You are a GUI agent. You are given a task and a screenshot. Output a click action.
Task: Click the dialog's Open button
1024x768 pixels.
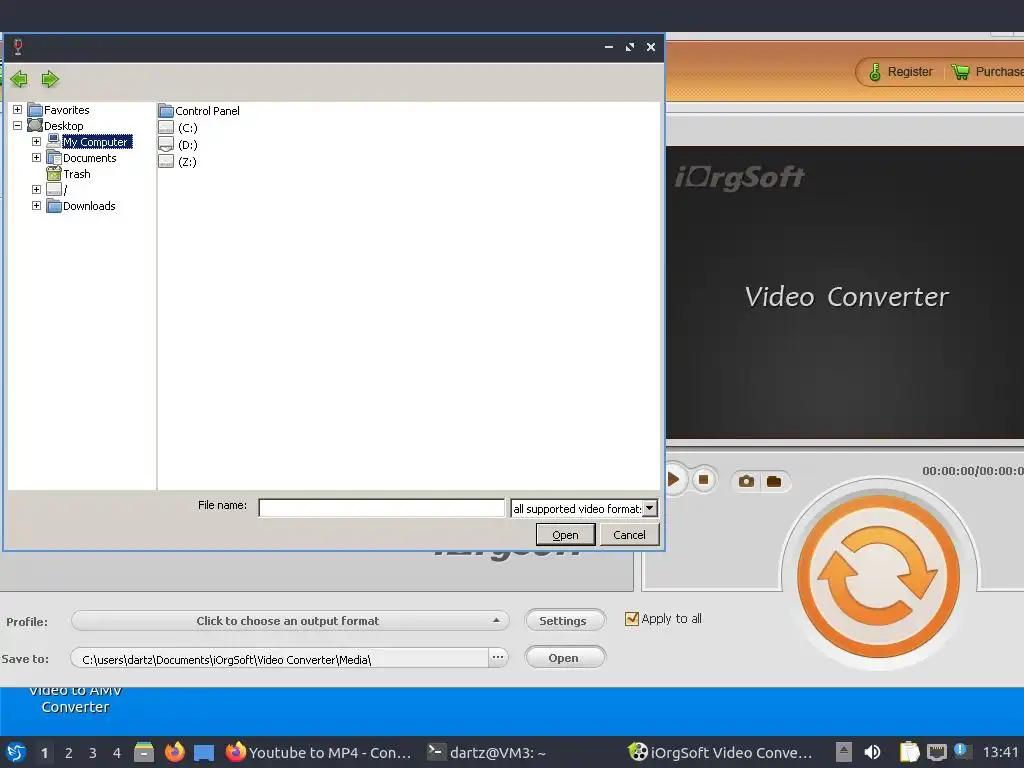click(x=566, y=535)
